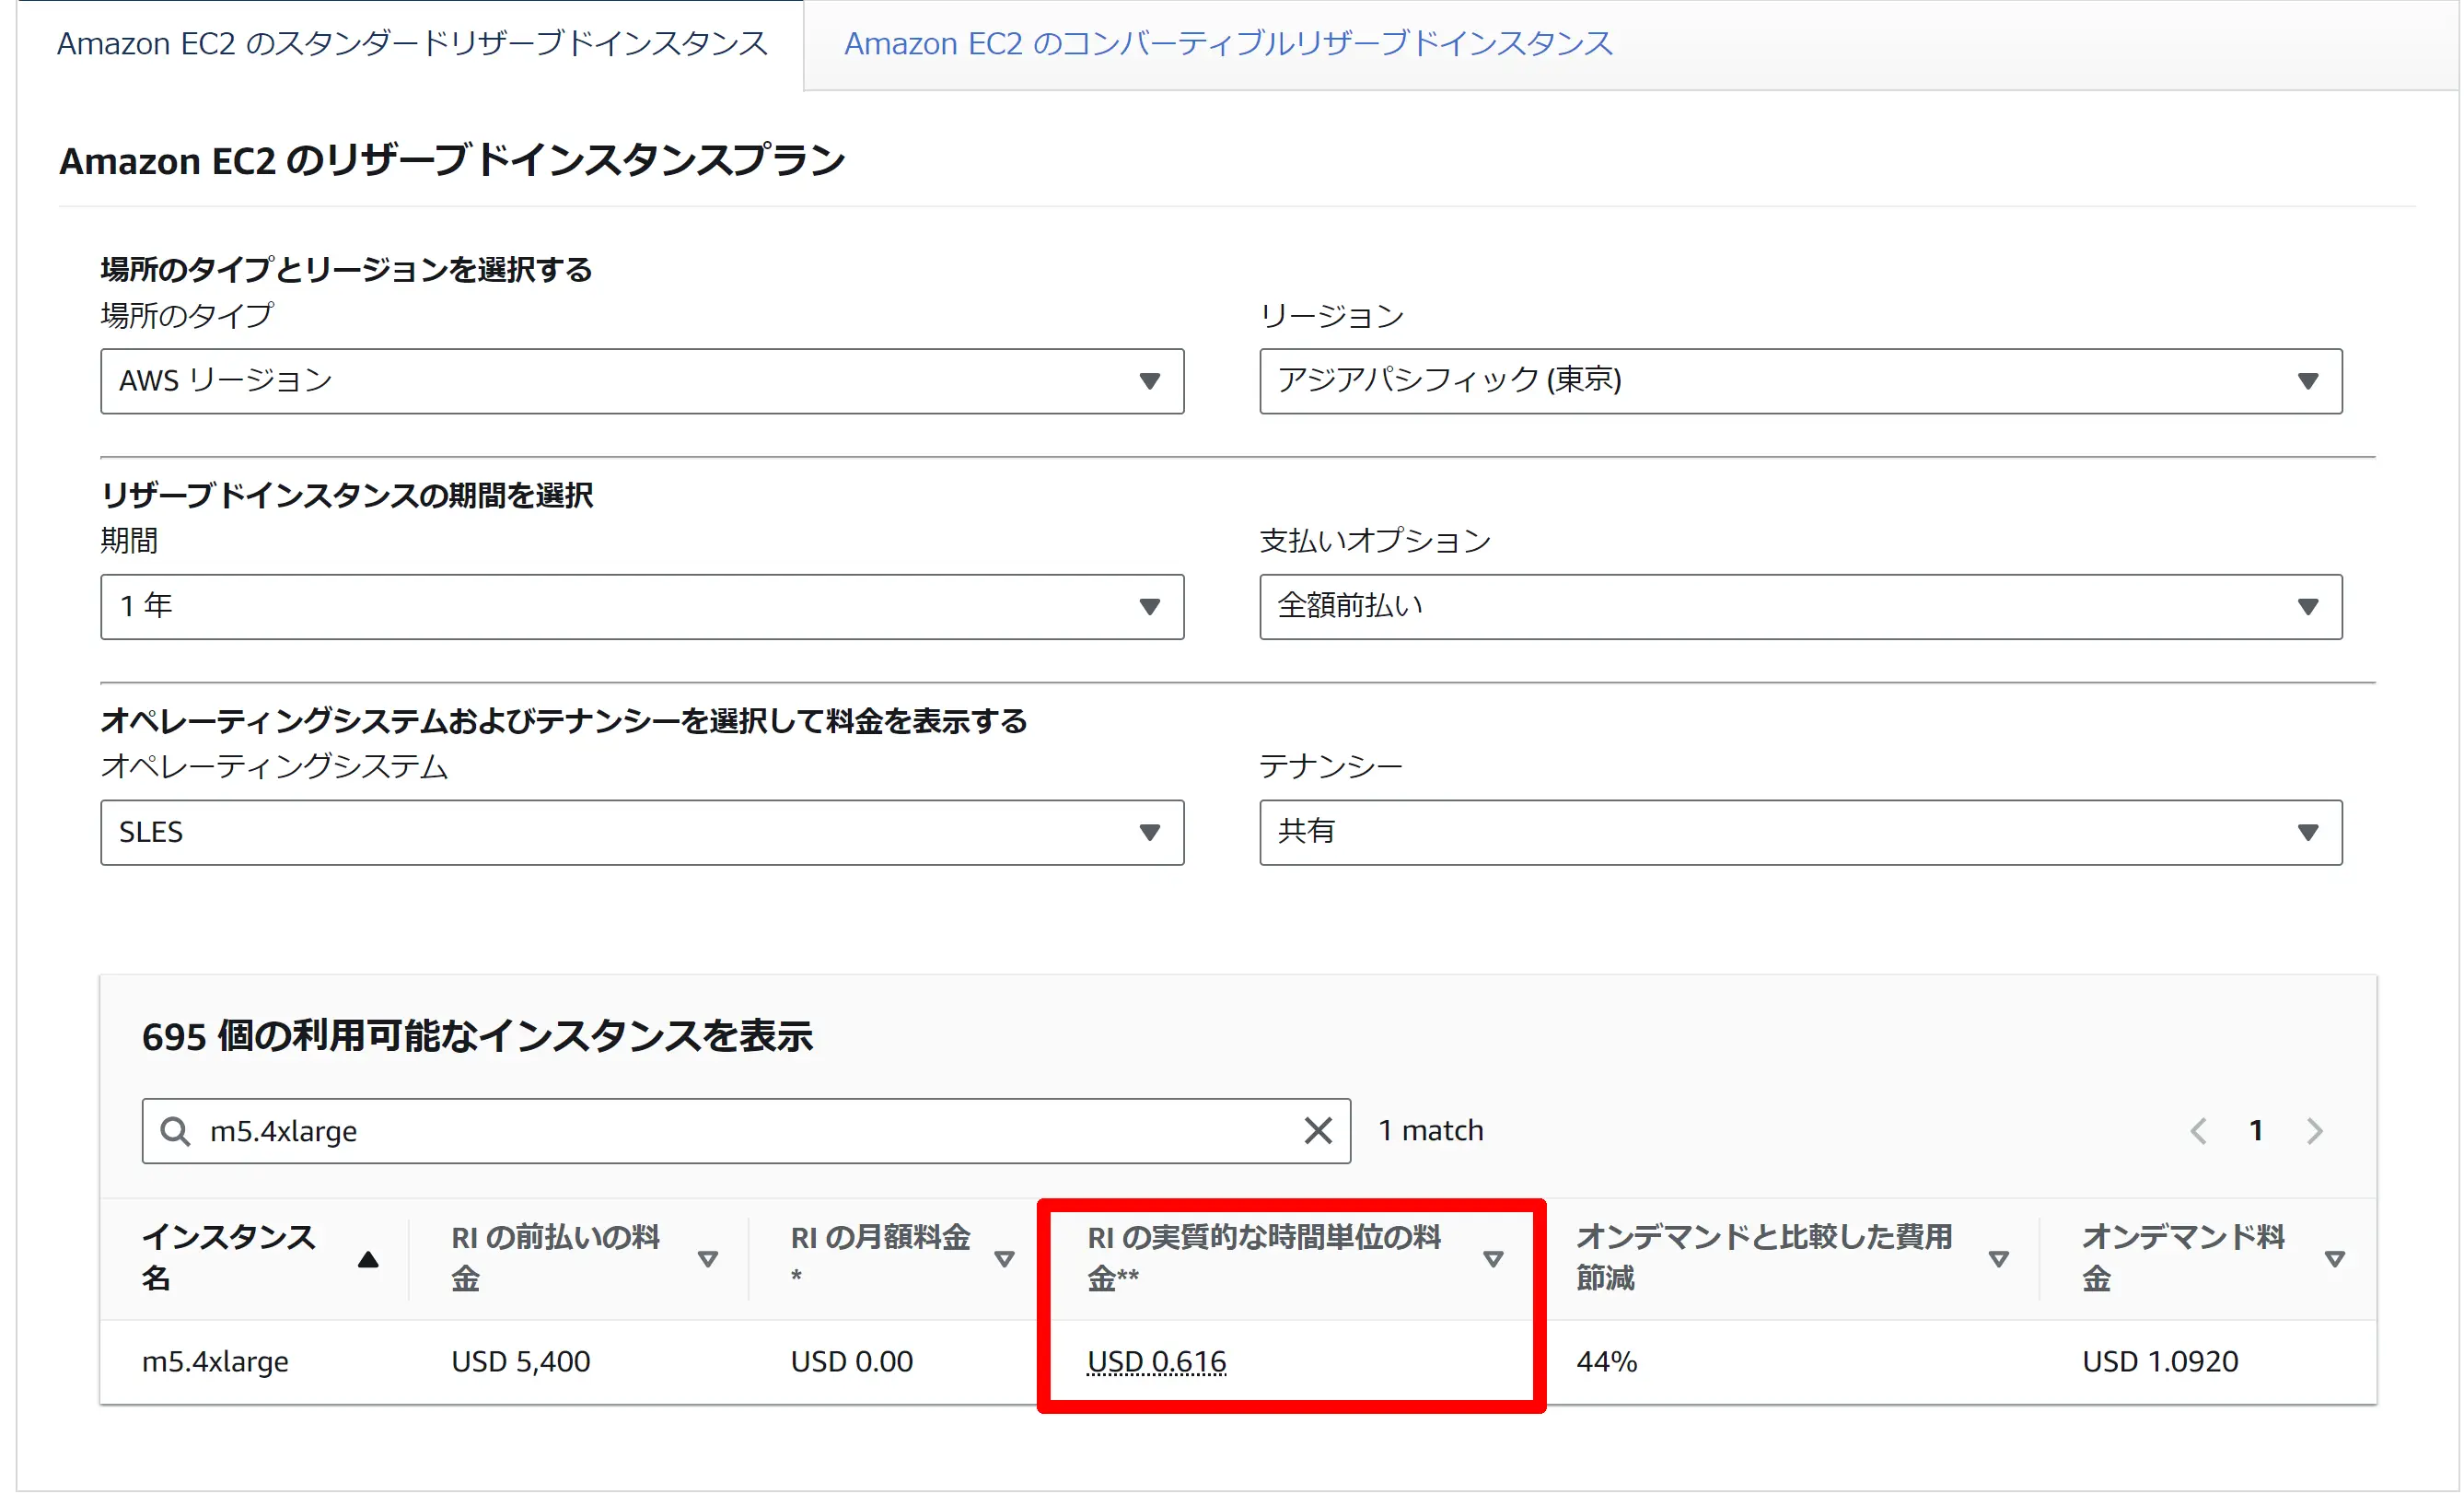Screen dimensions: 2464x1494
Task: Sort by オンデマンド料金 column
Action: tap(2335, 1259)
